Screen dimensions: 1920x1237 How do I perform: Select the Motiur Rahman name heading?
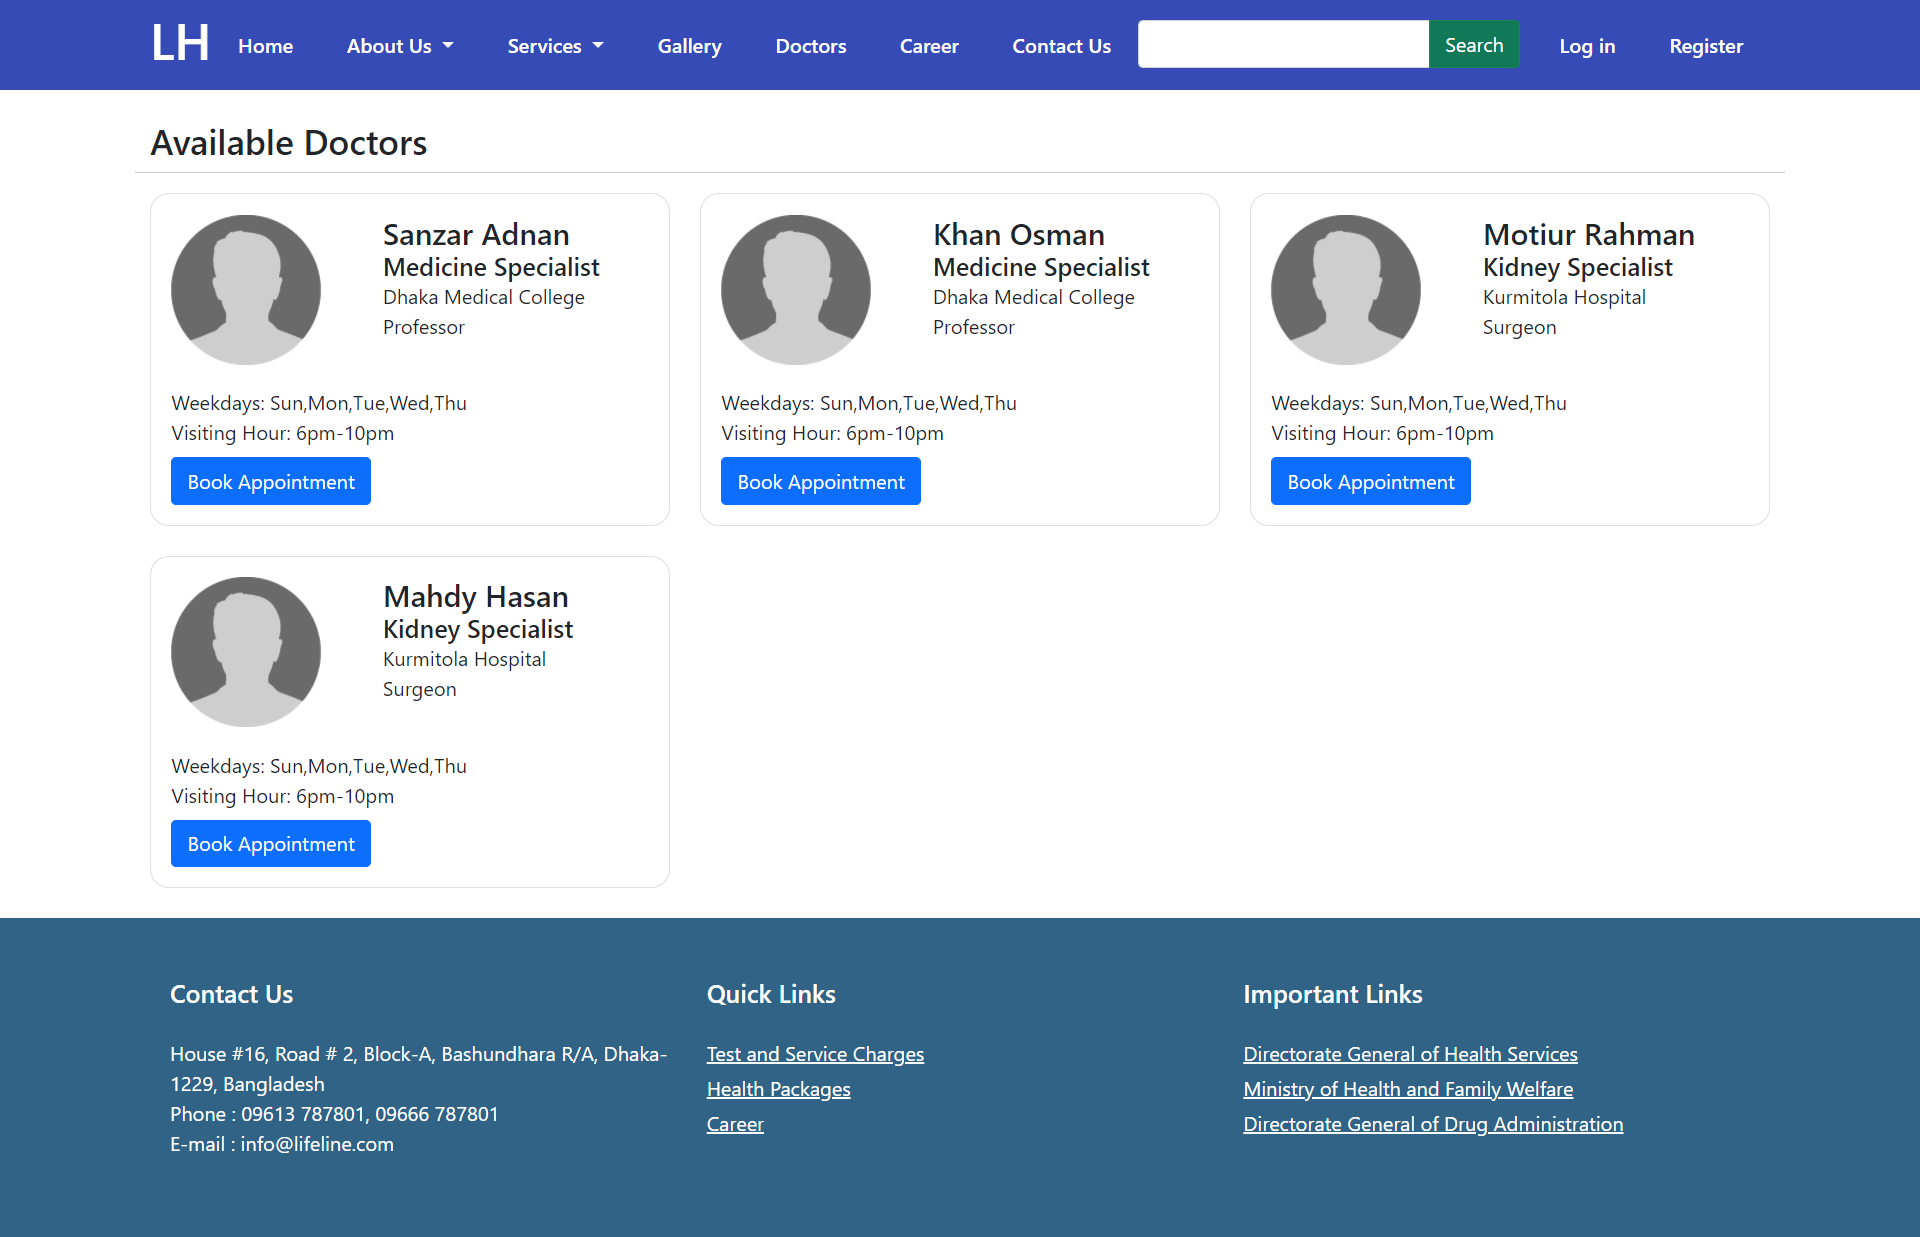(1588, 234)
